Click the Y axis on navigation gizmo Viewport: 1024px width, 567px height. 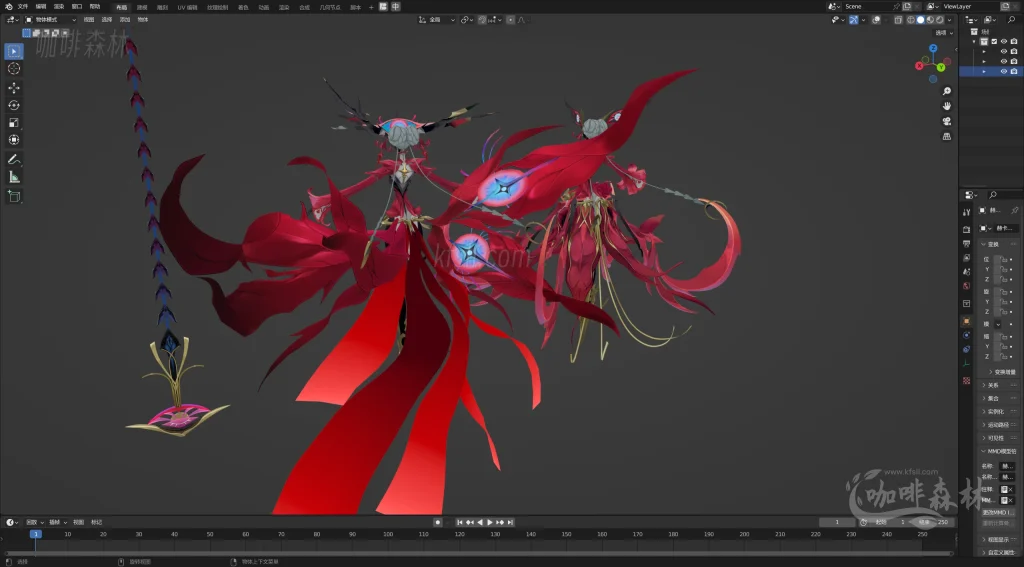(941, 67)
